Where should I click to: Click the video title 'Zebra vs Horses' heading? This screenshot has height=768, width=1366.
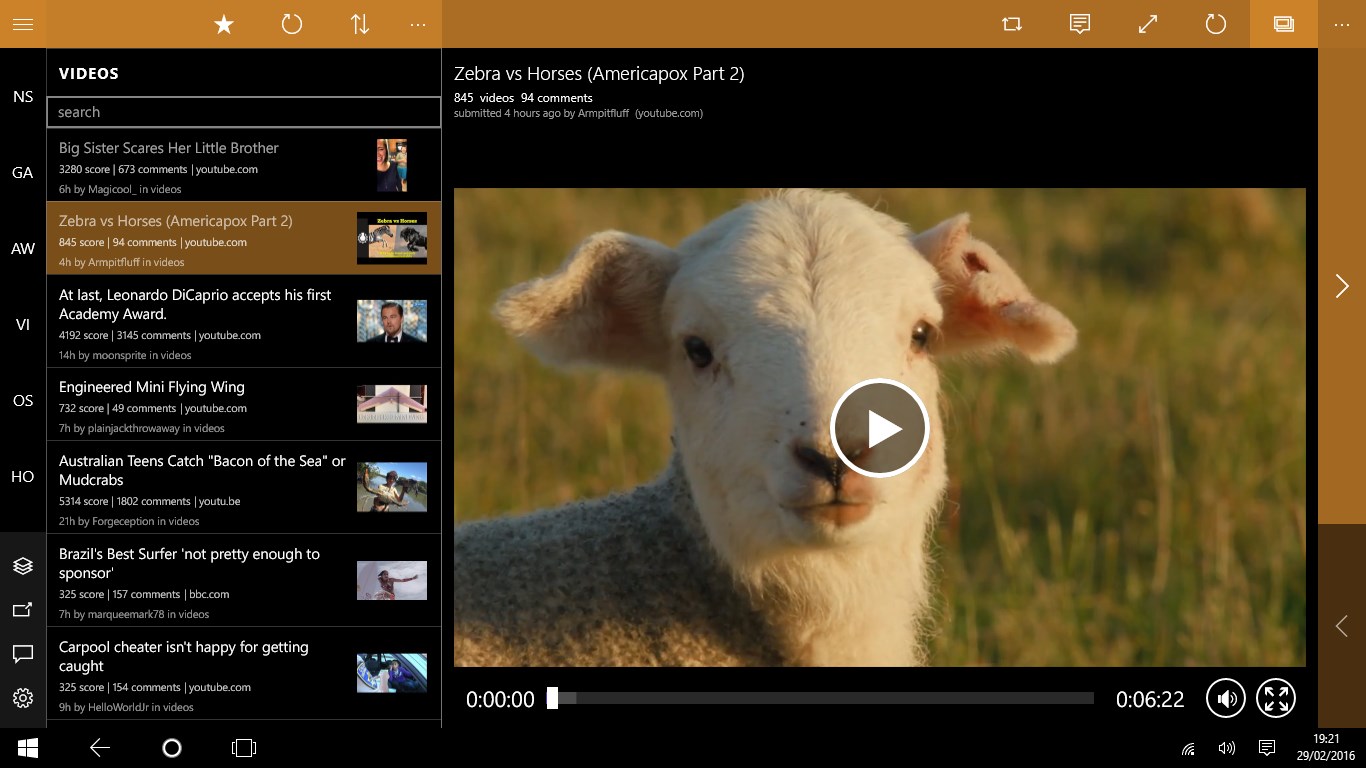599,74
